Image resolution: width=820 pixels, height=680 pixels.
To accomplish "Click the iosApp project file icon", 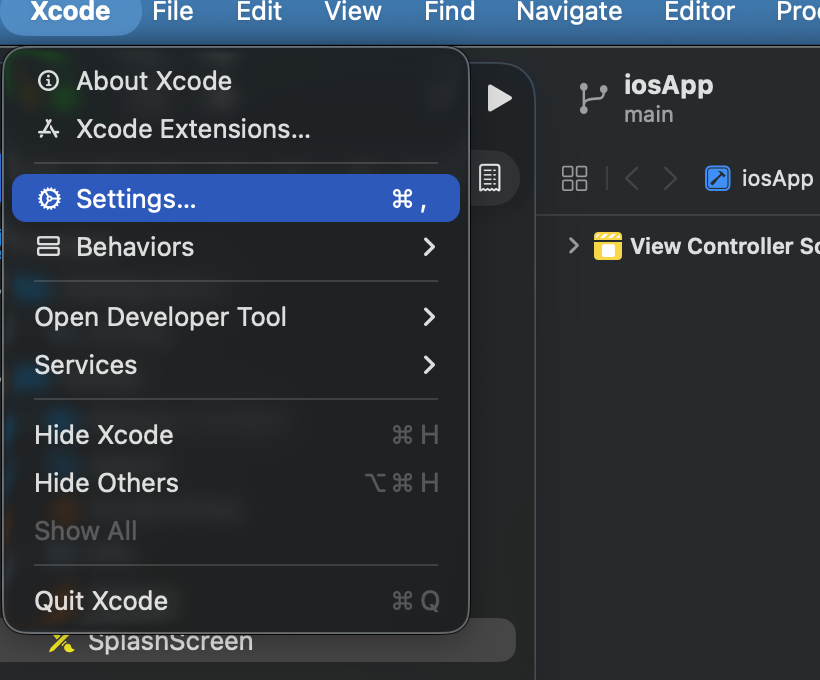I will [x=717, y=179].
